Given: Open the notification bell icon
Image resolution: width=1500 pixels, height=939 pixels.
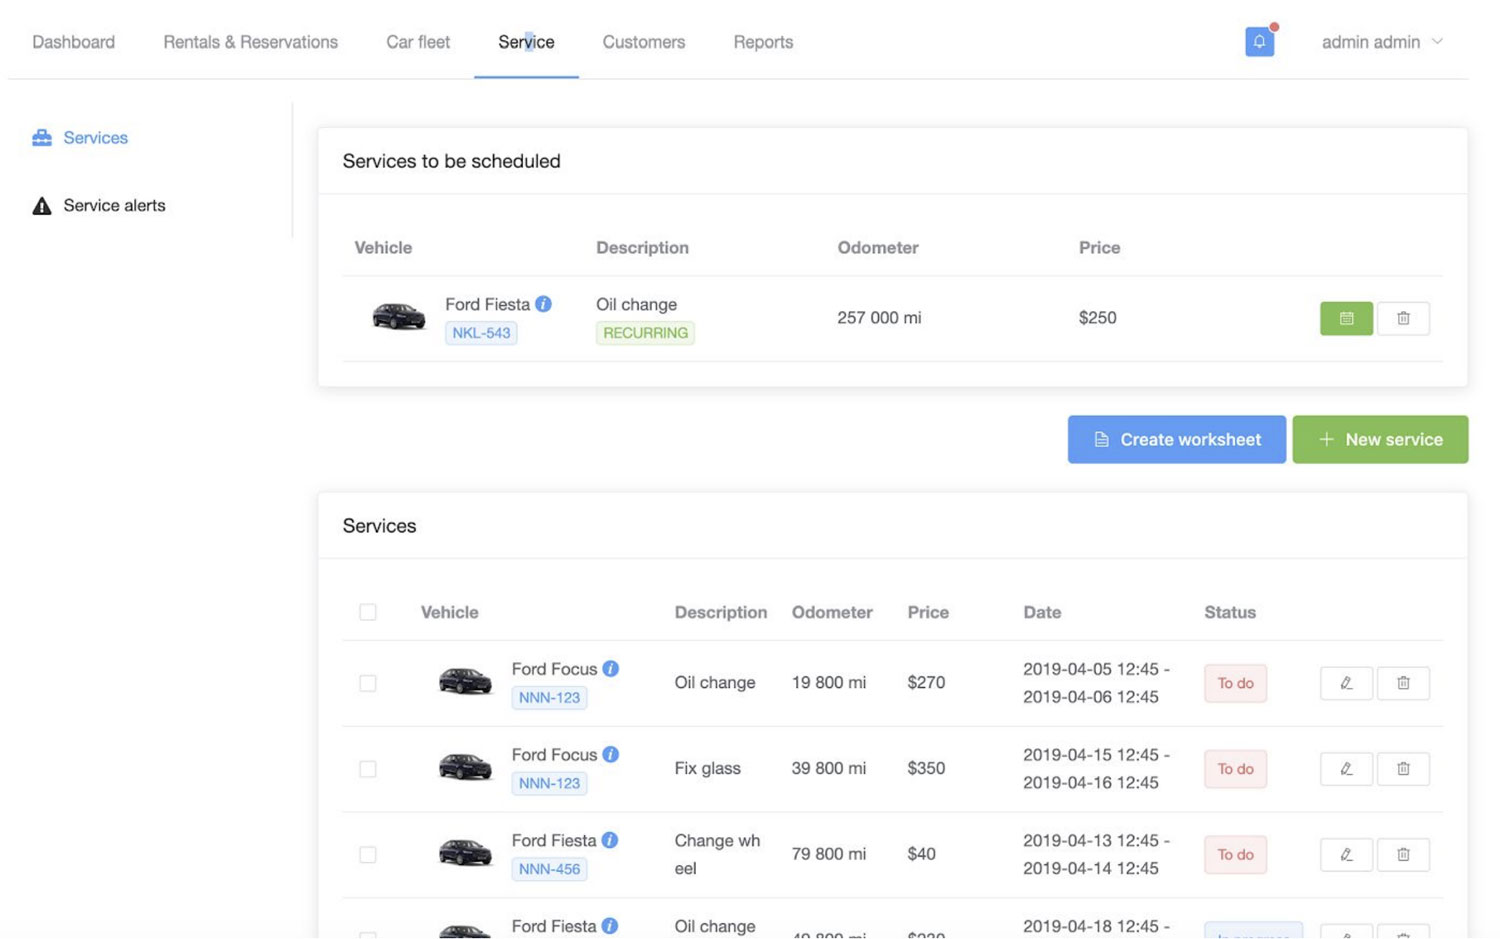Looking at the screenshot, I should (x=1259, y=42).
